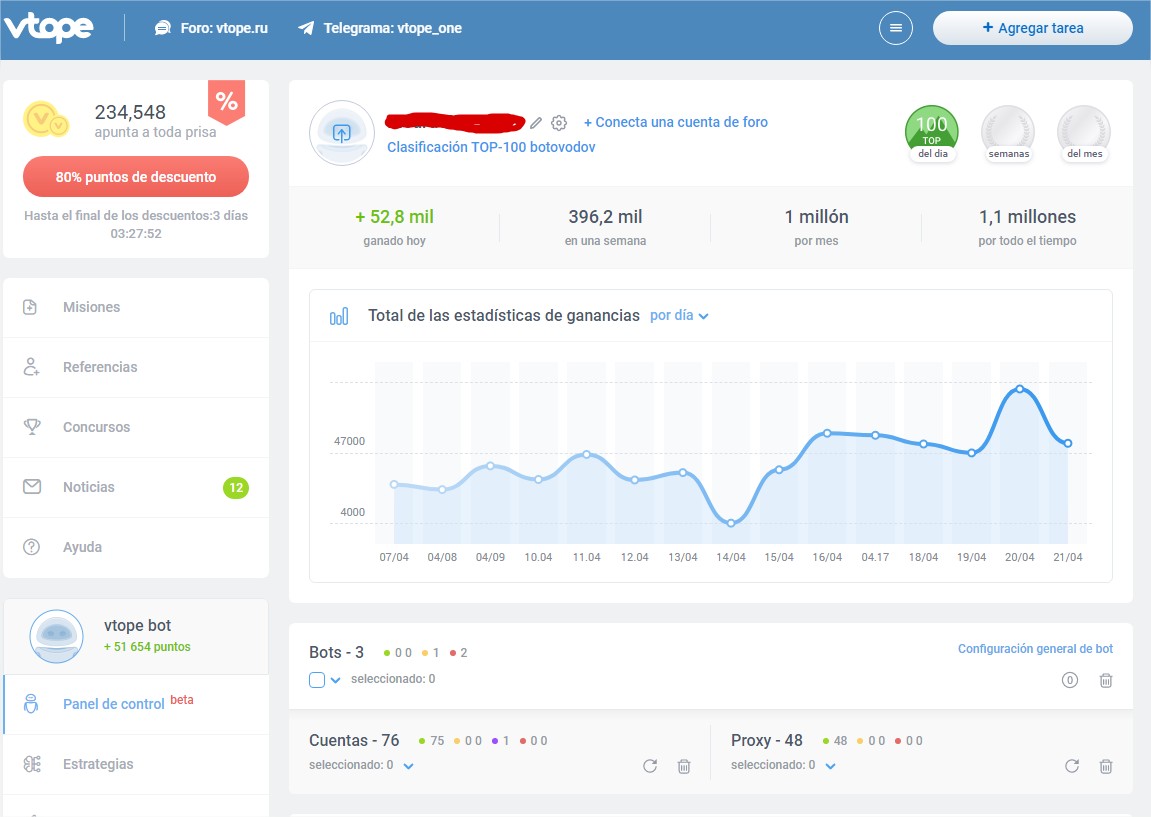
Task: Click the 16/04 chart data point
Action: 827,433
